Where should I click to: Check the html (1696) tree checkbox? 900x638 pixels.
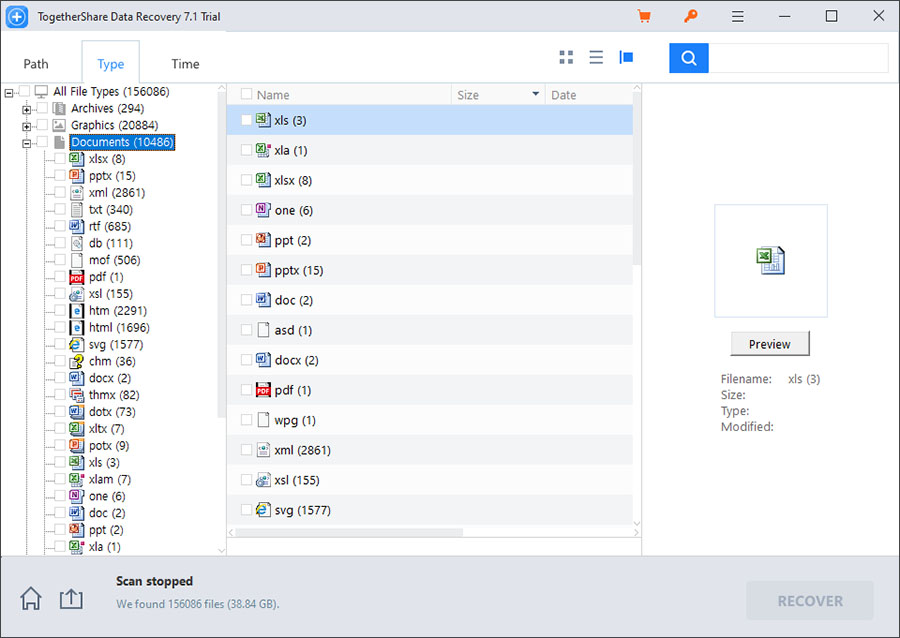(60, 327)
